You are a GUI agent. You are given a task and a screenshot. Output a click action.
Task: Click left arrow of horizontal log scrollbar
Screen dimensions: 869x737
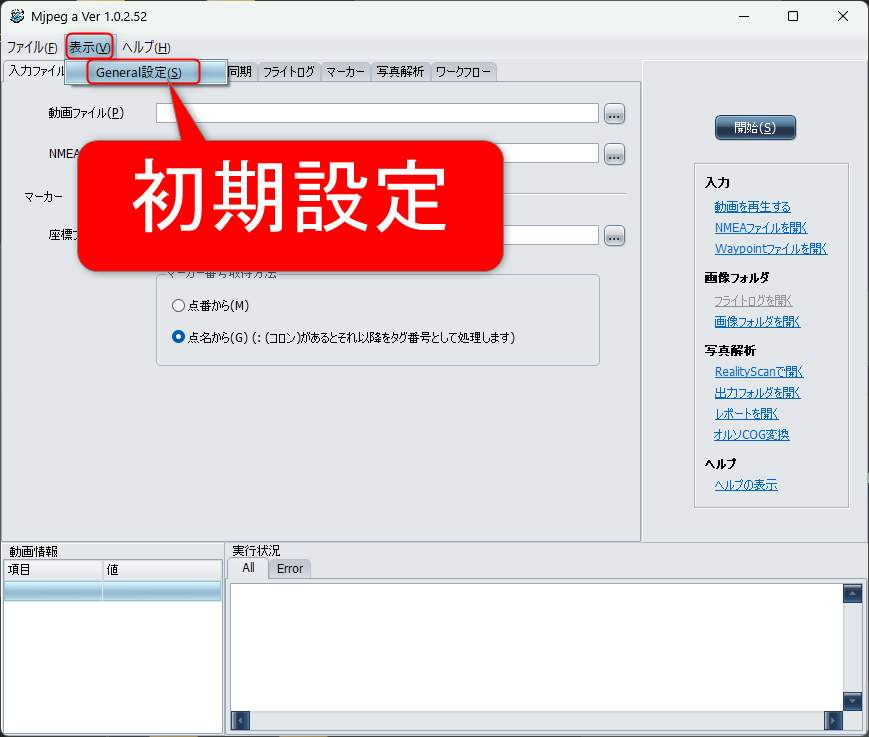240,720
